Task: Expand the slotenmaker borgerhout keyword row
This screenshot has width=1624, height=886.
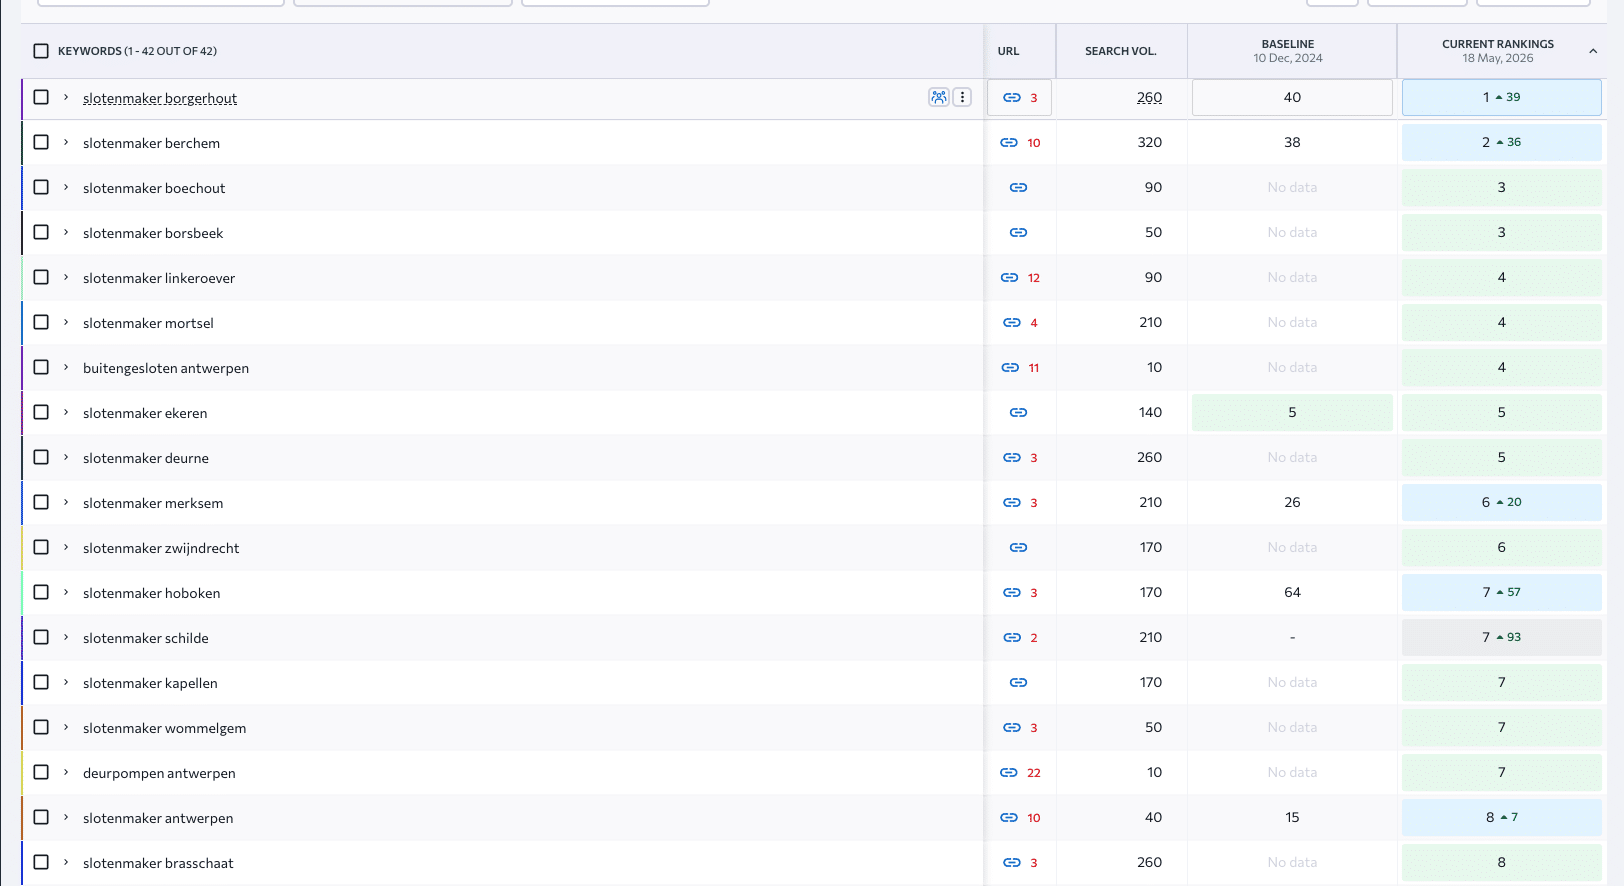Action: [x=66, y=97]
